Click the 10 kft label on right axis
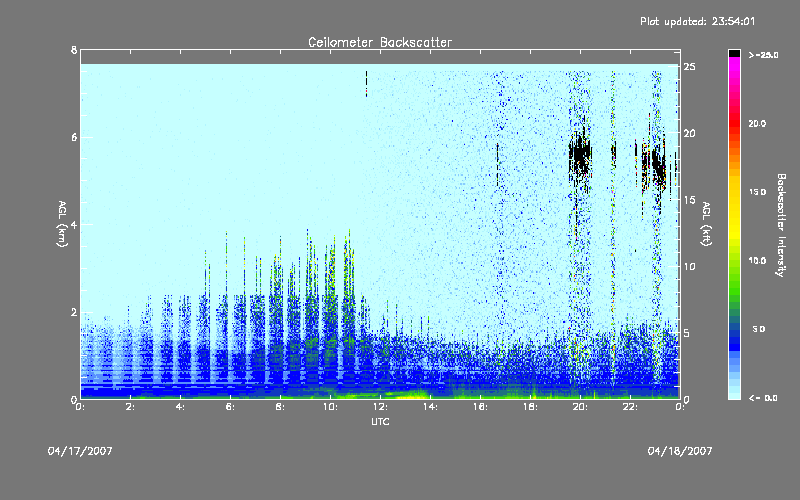This screenshot has width=800, height=500. point(690,266)
